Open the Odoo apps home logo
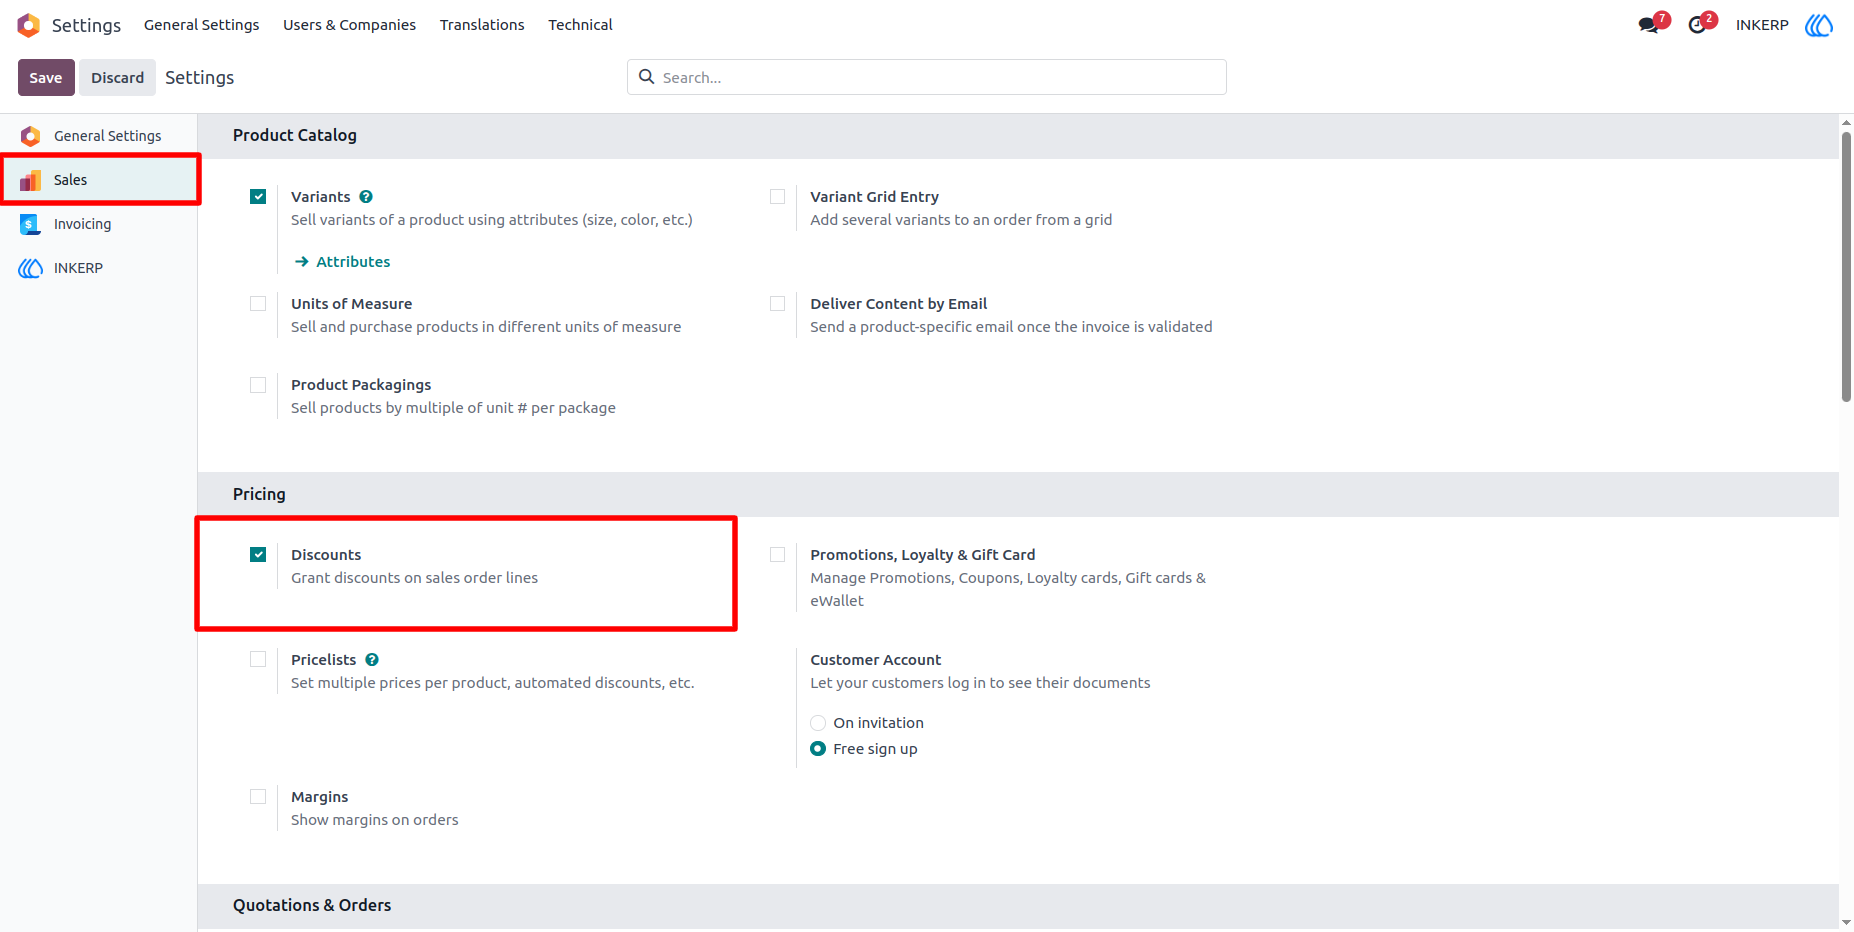 [x=29, y=25]
